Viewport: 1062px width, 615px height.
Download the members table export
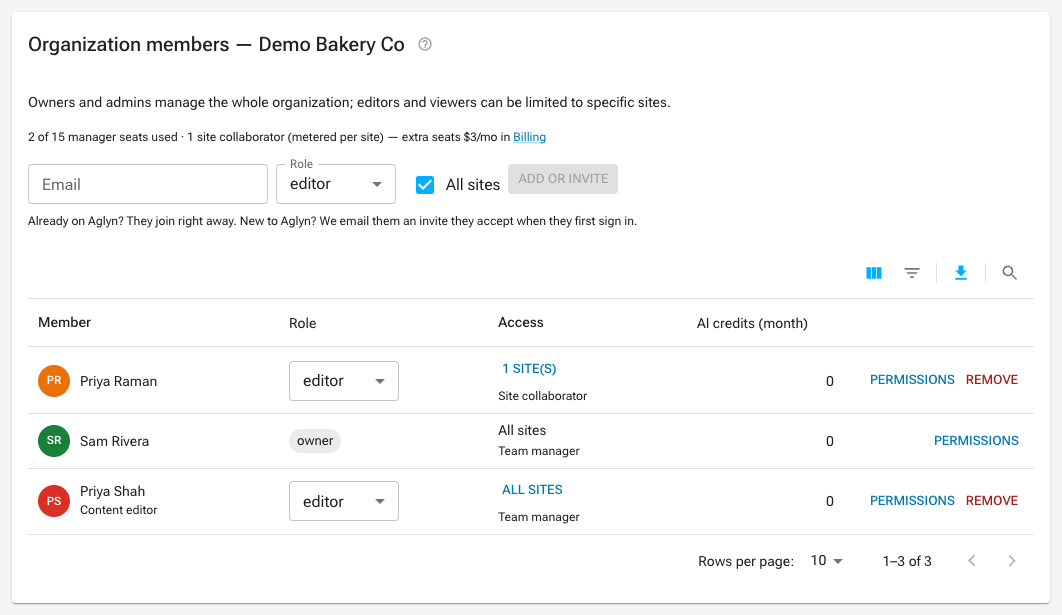960,273
